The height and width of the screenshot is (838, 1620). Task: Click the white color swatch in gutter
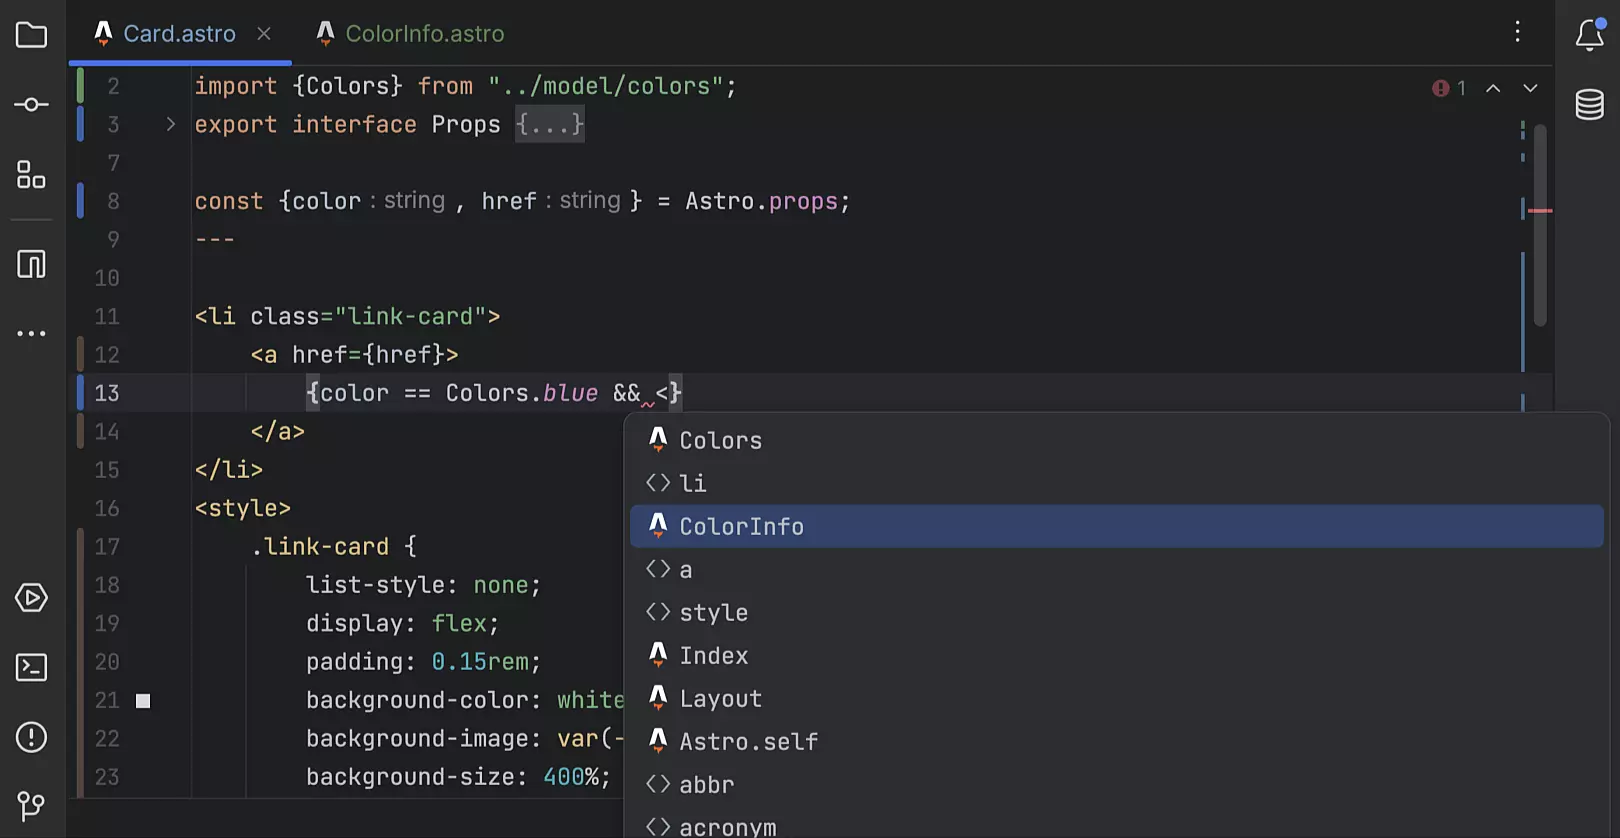[143, 701]
